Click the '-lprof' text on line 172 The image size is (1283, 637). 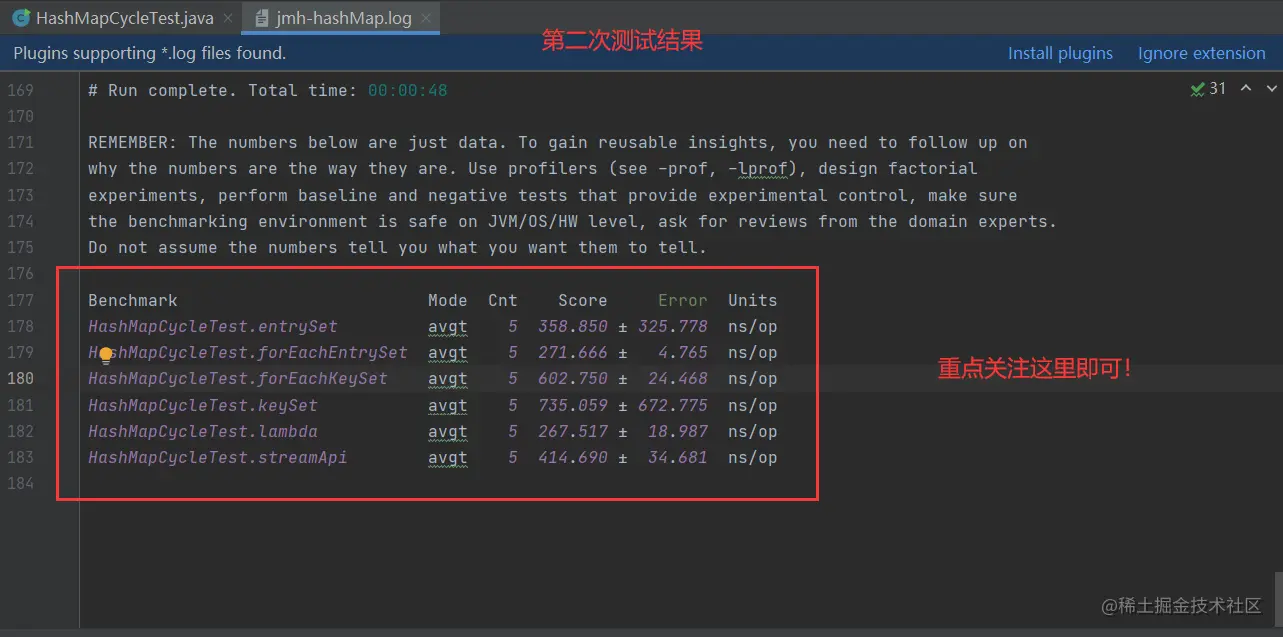[758, 168]
